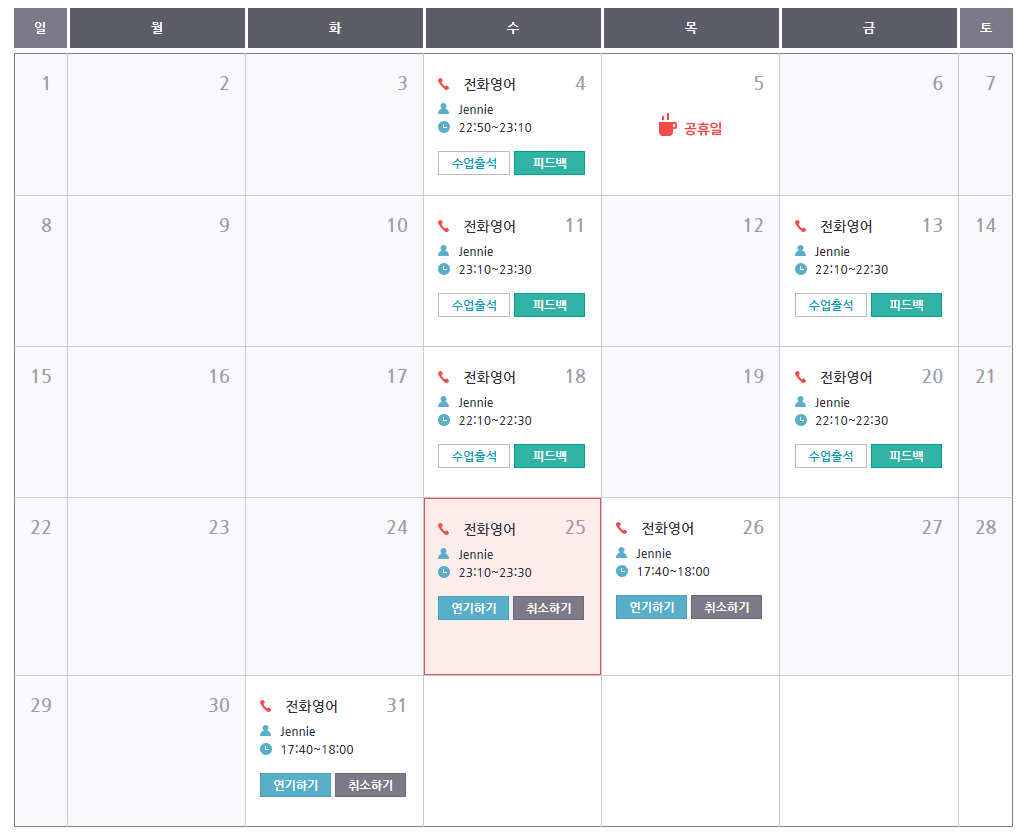Postpone the 25th lesson with 연기하기

tap(474, 608)
